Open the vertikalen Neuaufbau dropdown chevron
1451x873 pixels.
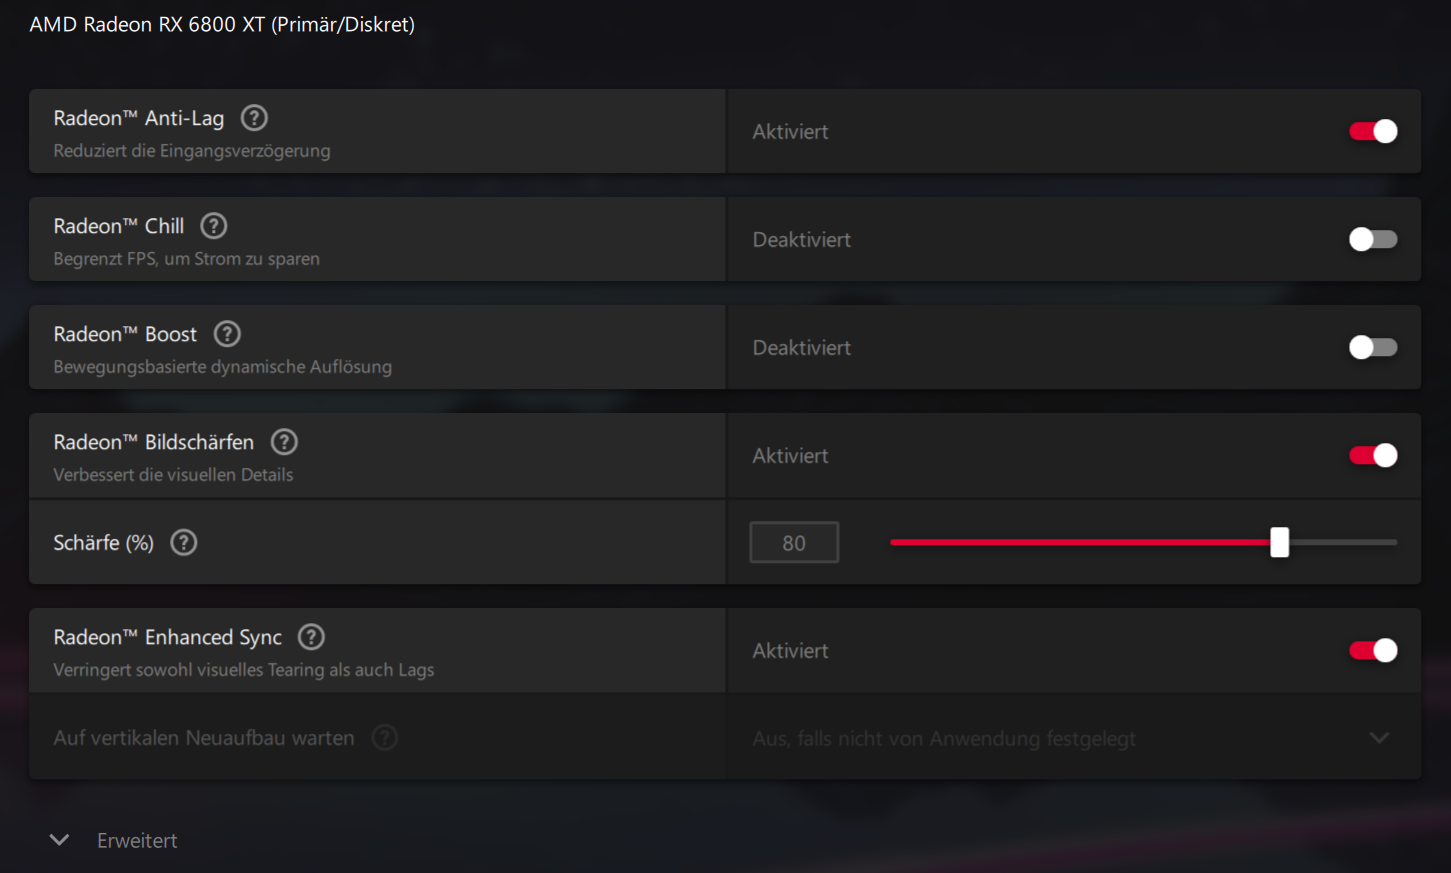tap(1379, 738)
